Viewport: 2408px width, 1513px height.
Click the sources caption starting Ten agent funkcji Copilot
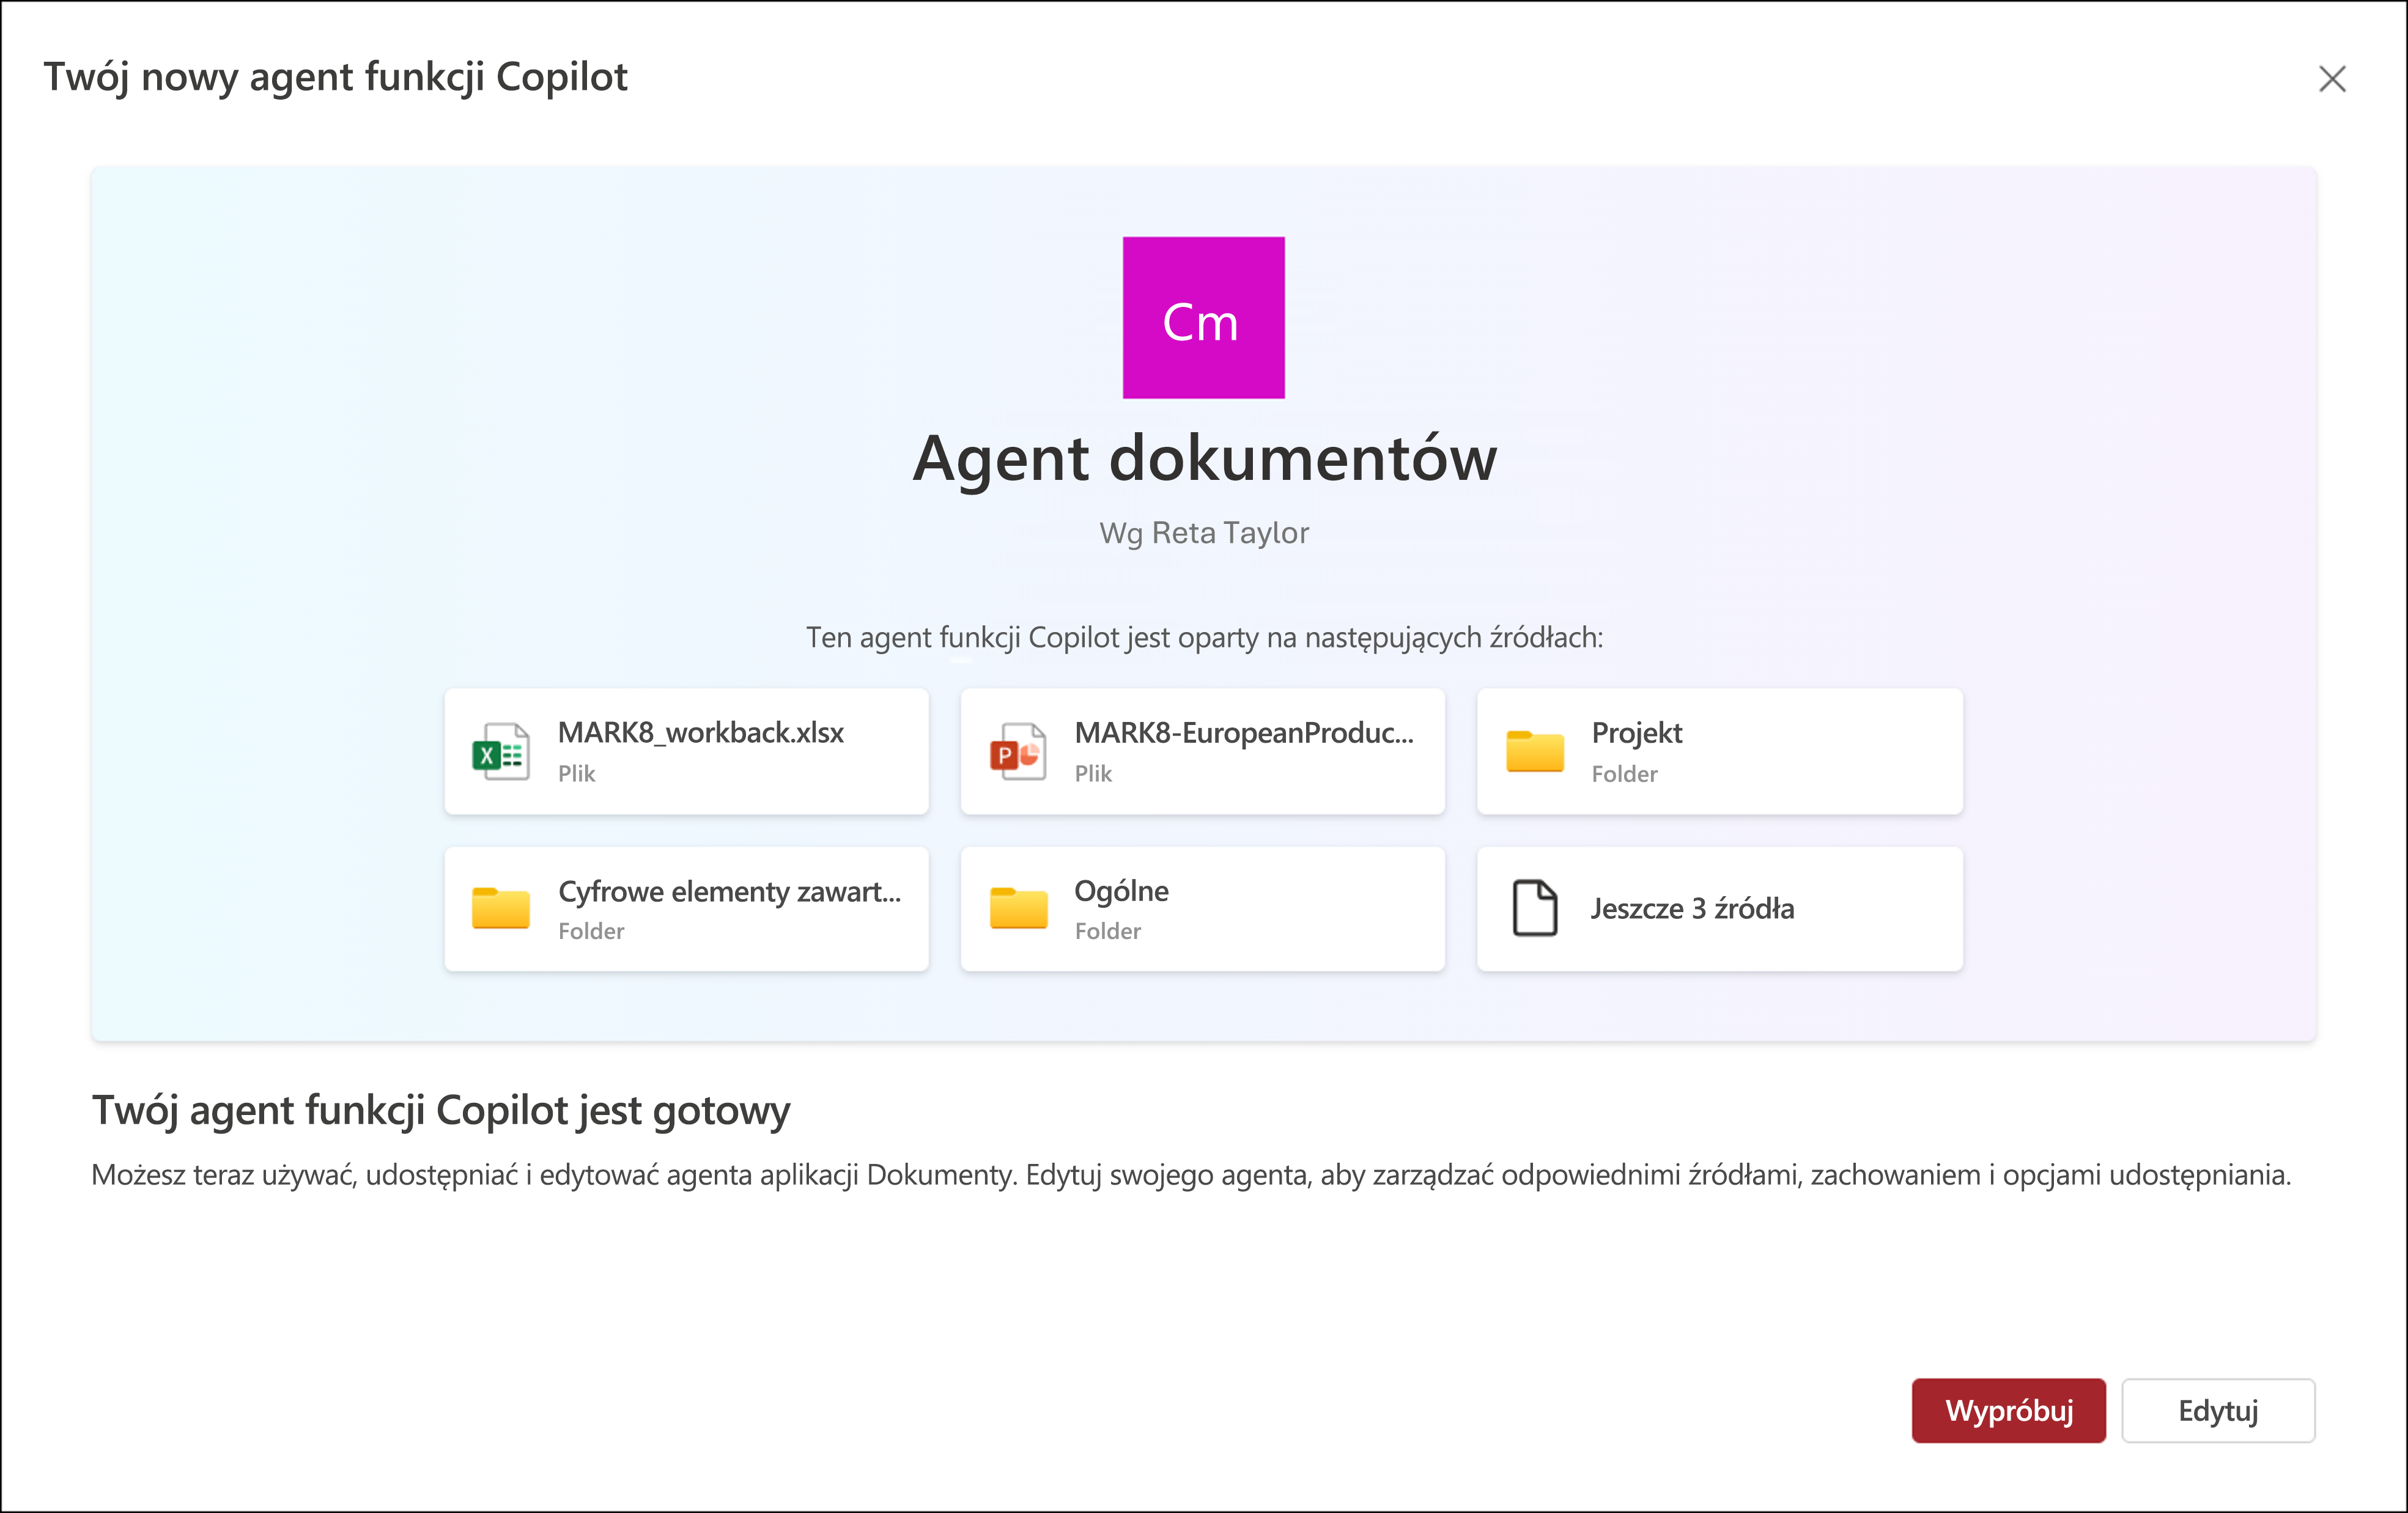[x=1204, y=638]
